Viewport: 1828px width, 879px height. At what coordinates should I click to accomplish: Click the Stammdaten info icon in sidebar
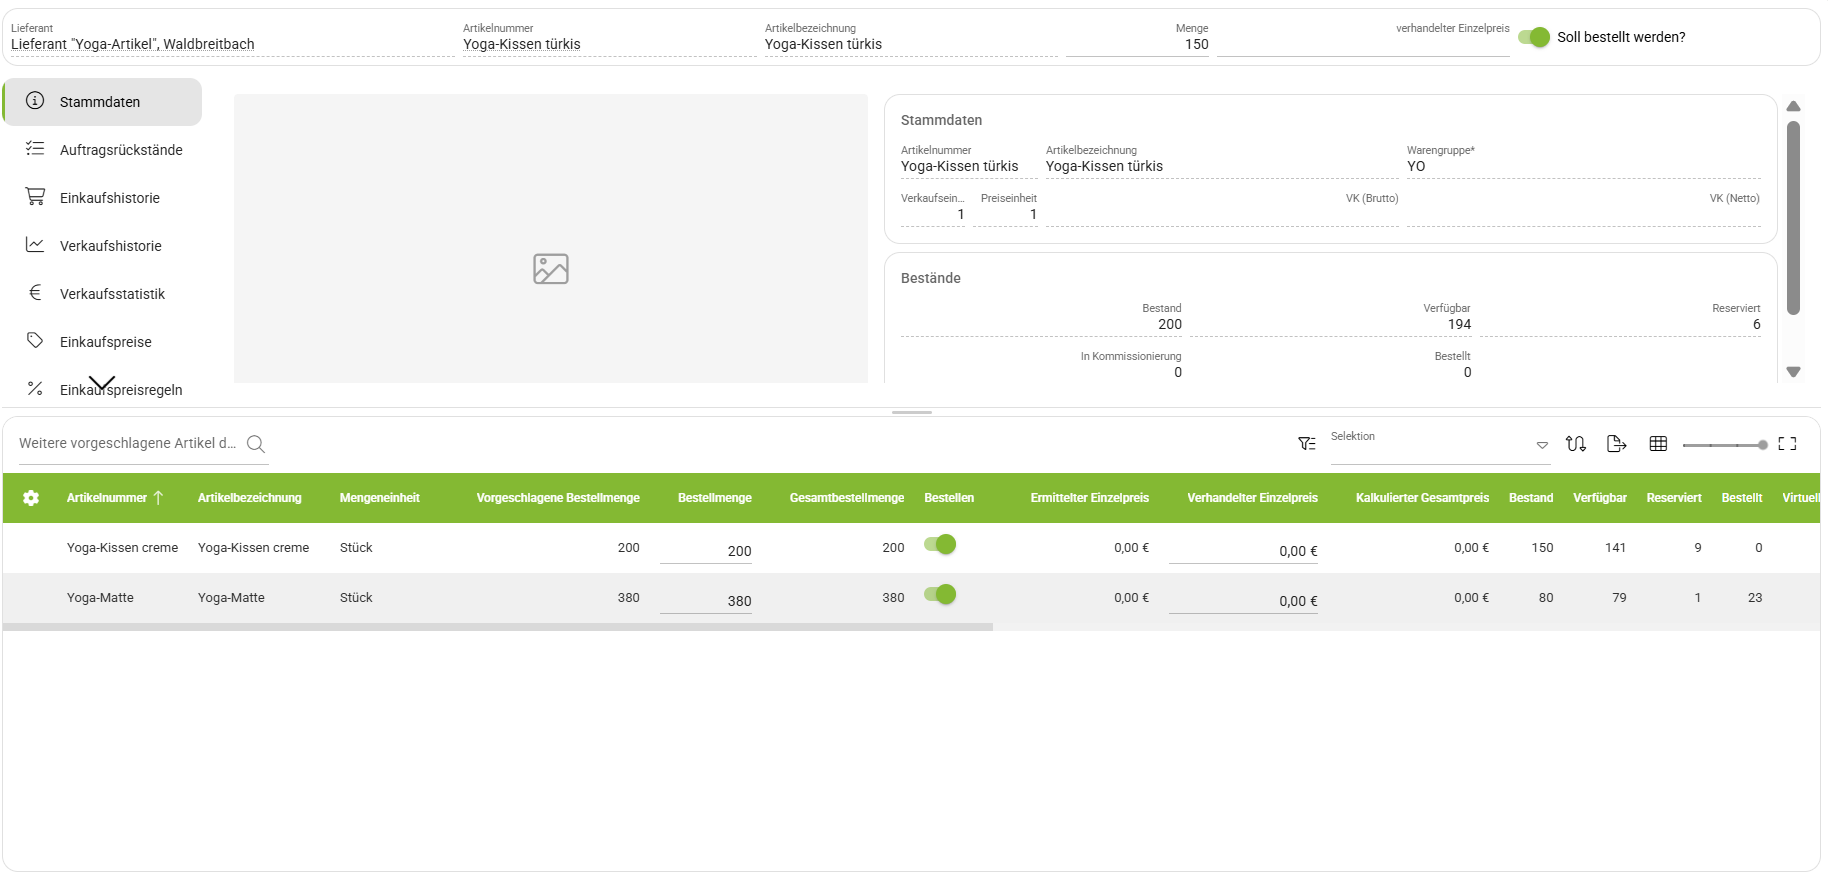35,101
